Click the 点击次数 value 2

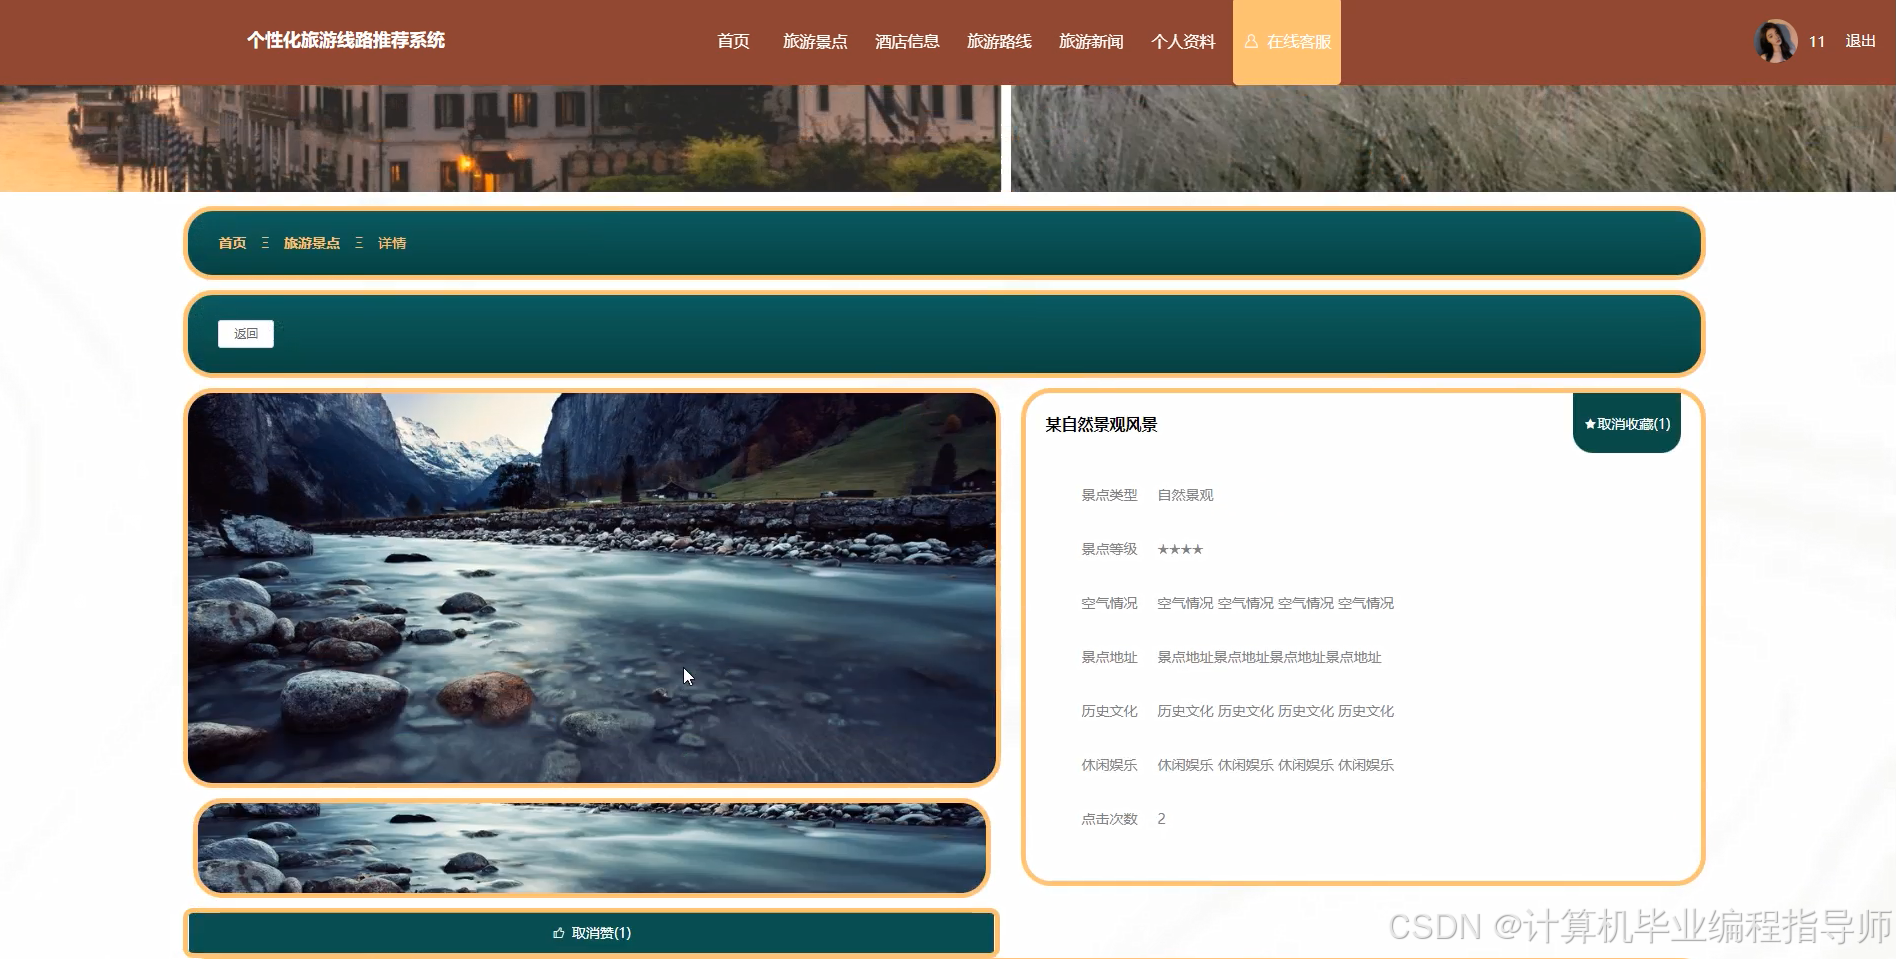pyautogui.click(x=1161, y=819)
